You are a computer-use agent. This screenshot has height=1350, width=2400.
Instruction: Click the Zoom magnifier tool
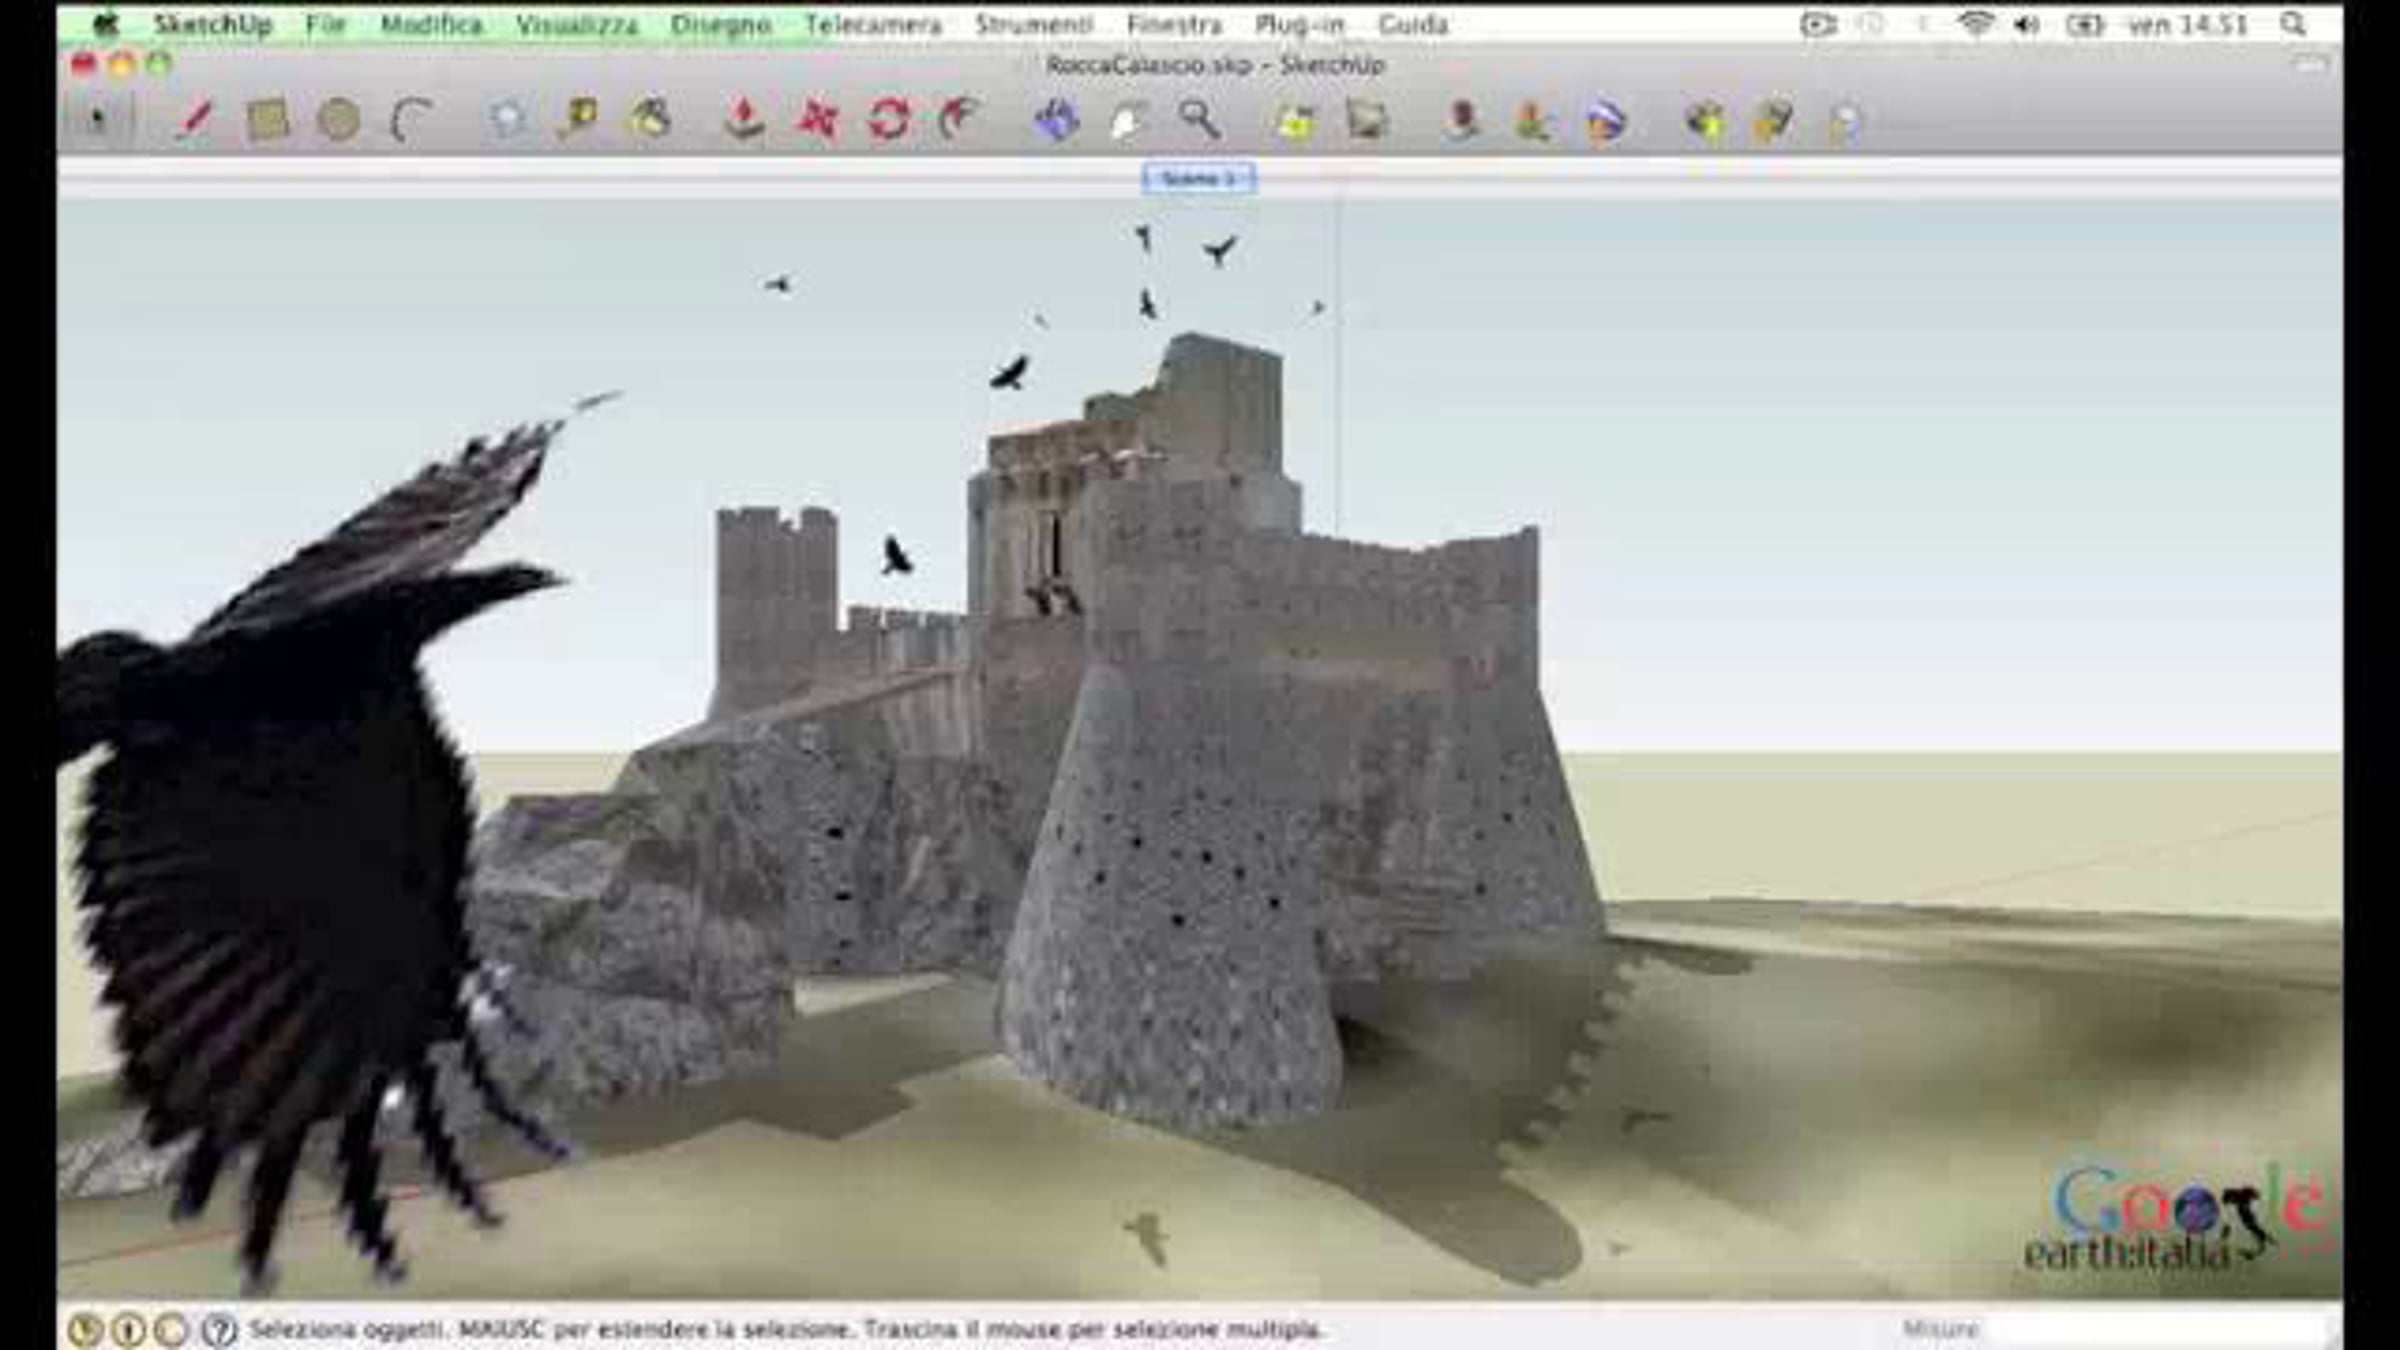[1198, 120]
